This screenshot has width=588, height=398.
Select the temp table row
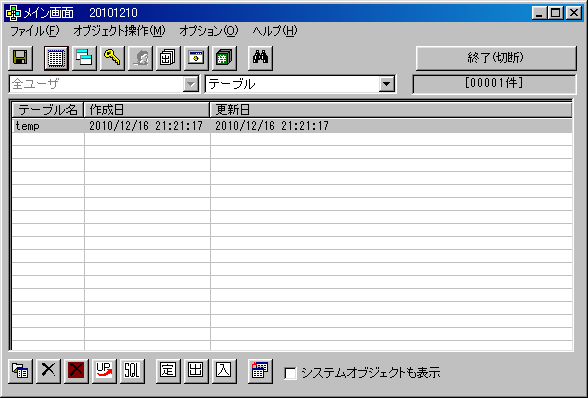click(x=292, y=126)
